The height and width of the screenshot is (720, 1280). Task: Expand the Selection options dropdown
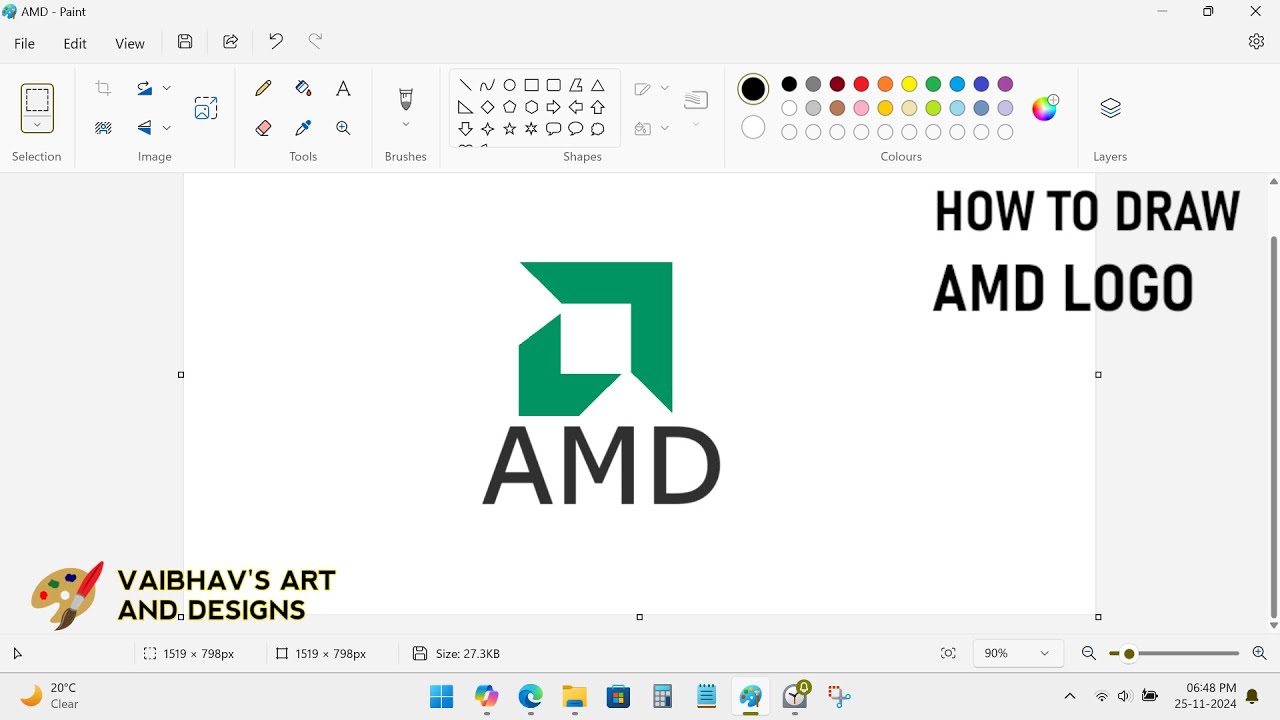click(x=37, y=125)
